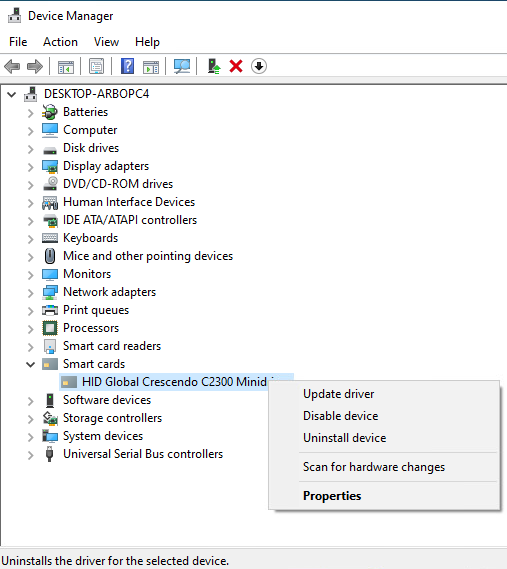Image resolution: width=507 pixels, height=569 pixels.
Task: Click the Forward arrow toolbar icon
Action: 35,66
